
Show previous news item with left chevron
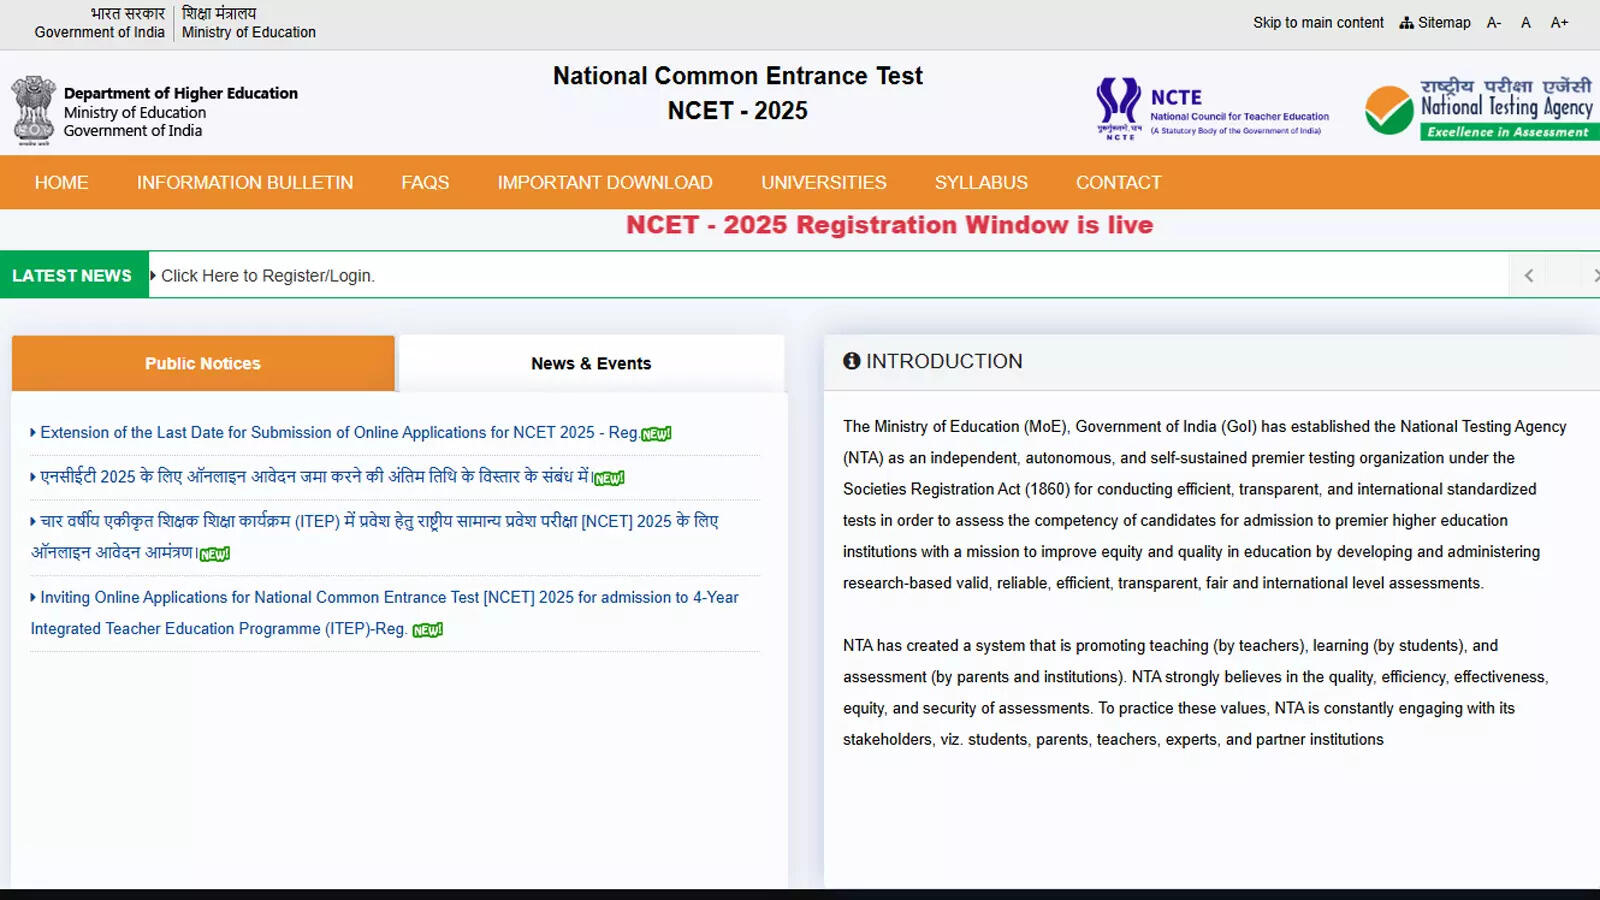coord(1528,275)
